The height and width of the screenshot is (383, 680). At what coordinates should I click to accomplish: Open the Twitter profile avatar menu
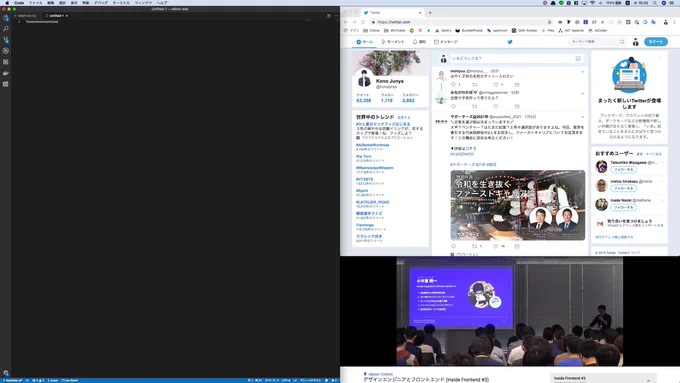click(x=635, y=42)
